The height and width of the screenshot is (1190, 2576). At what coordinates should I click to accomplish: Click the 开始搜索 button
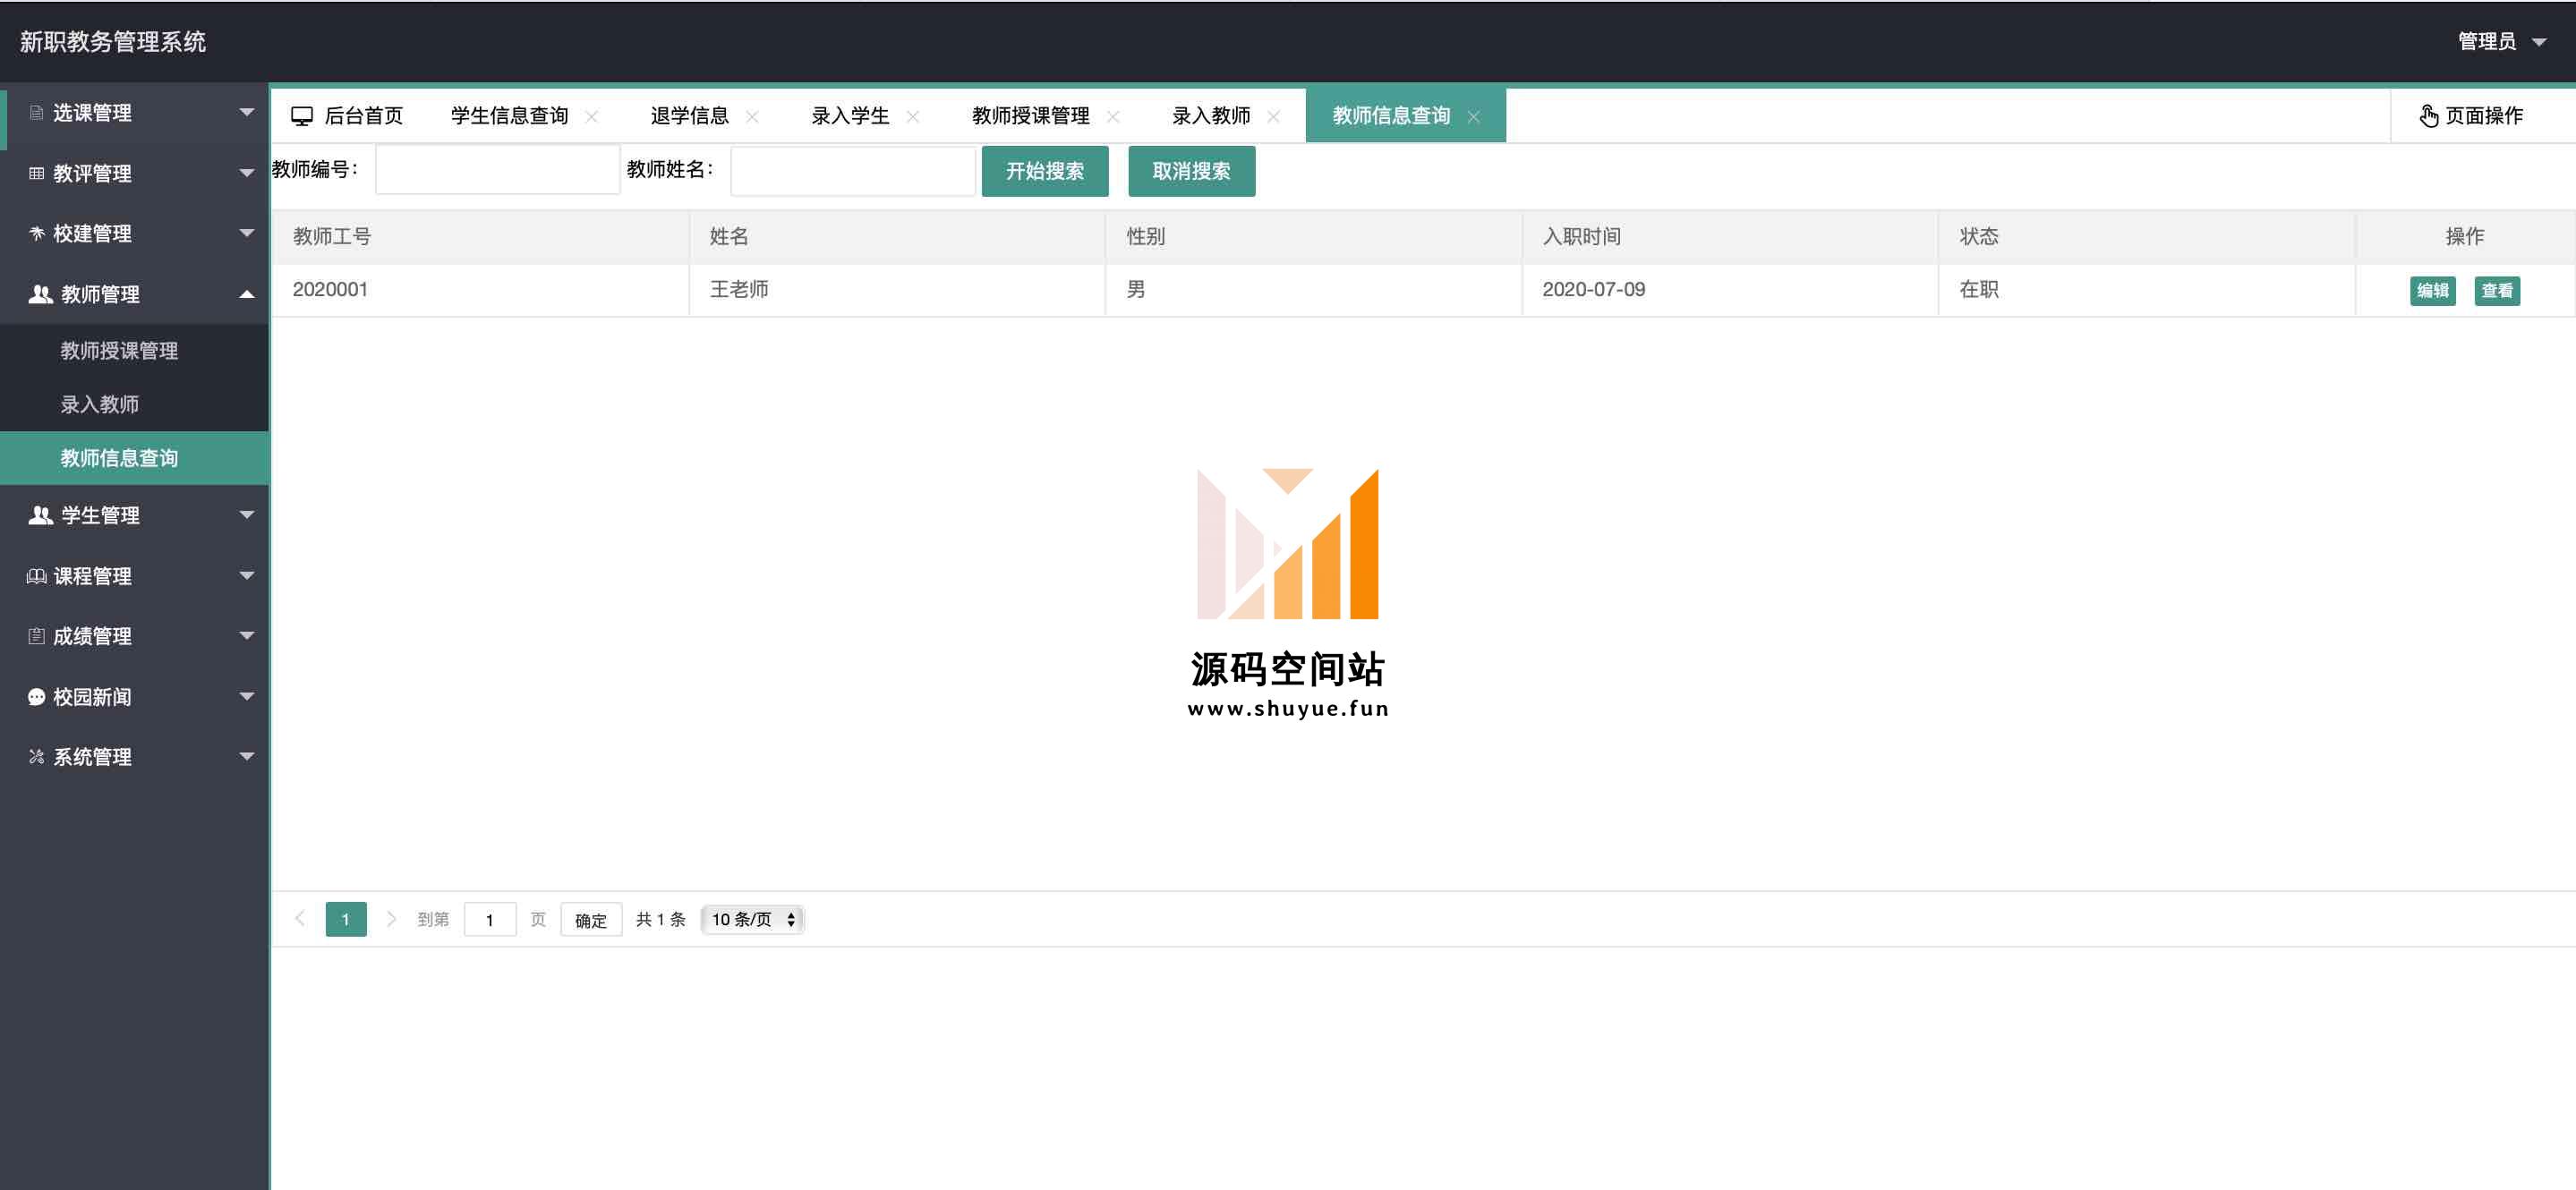tap(1045, 171)
